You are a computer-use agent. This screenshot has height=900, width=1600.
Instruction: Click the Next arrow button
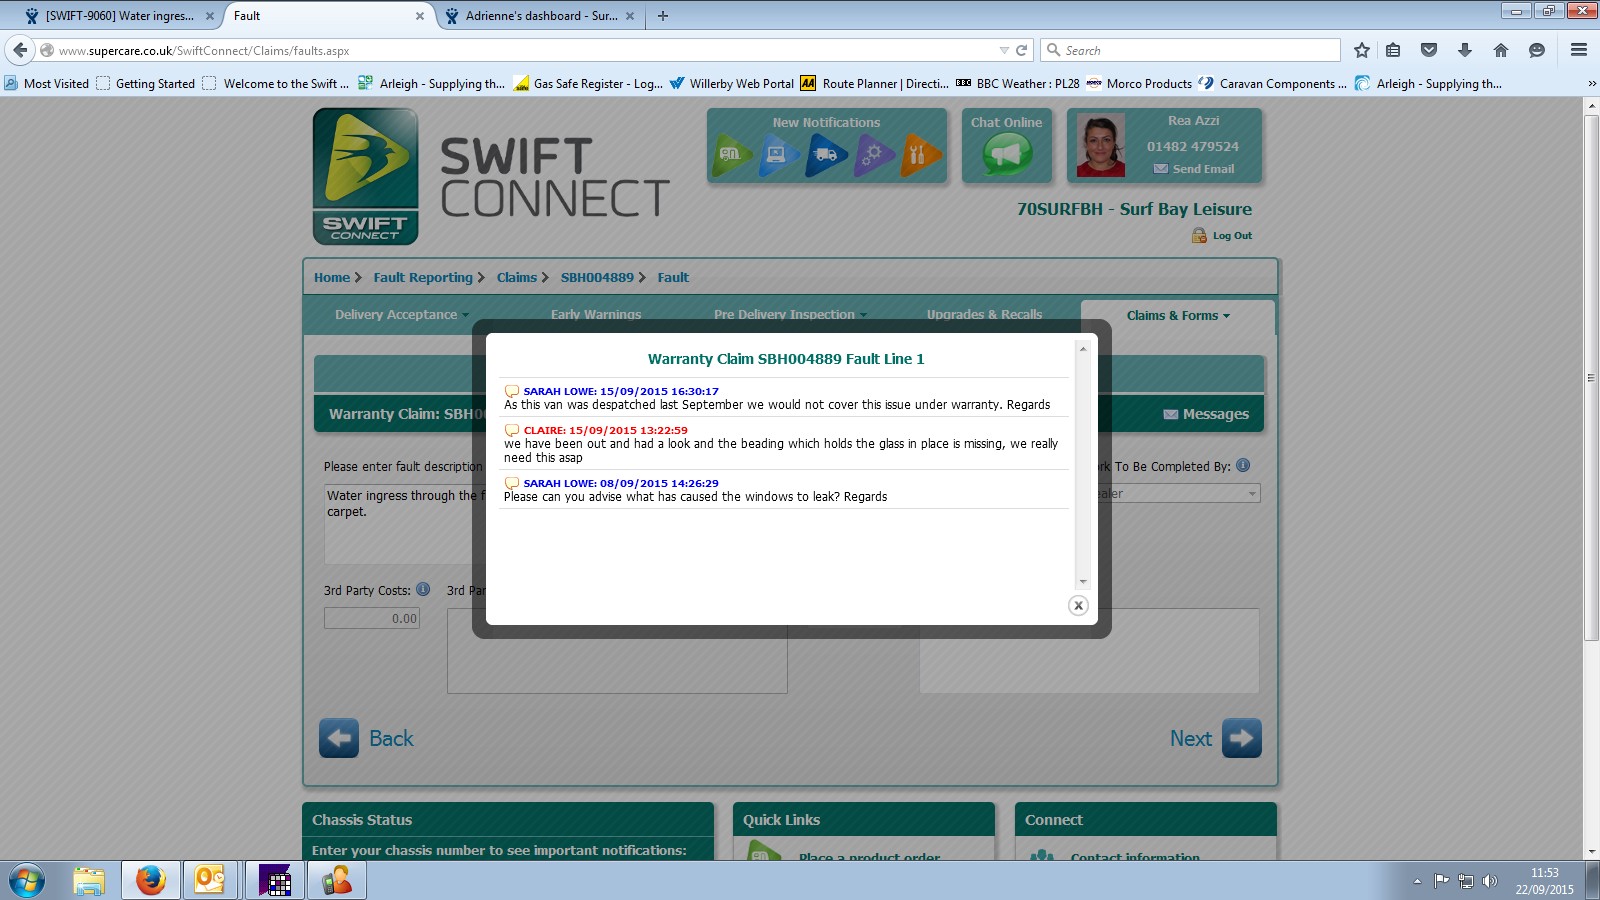(x=1242, y=738)
